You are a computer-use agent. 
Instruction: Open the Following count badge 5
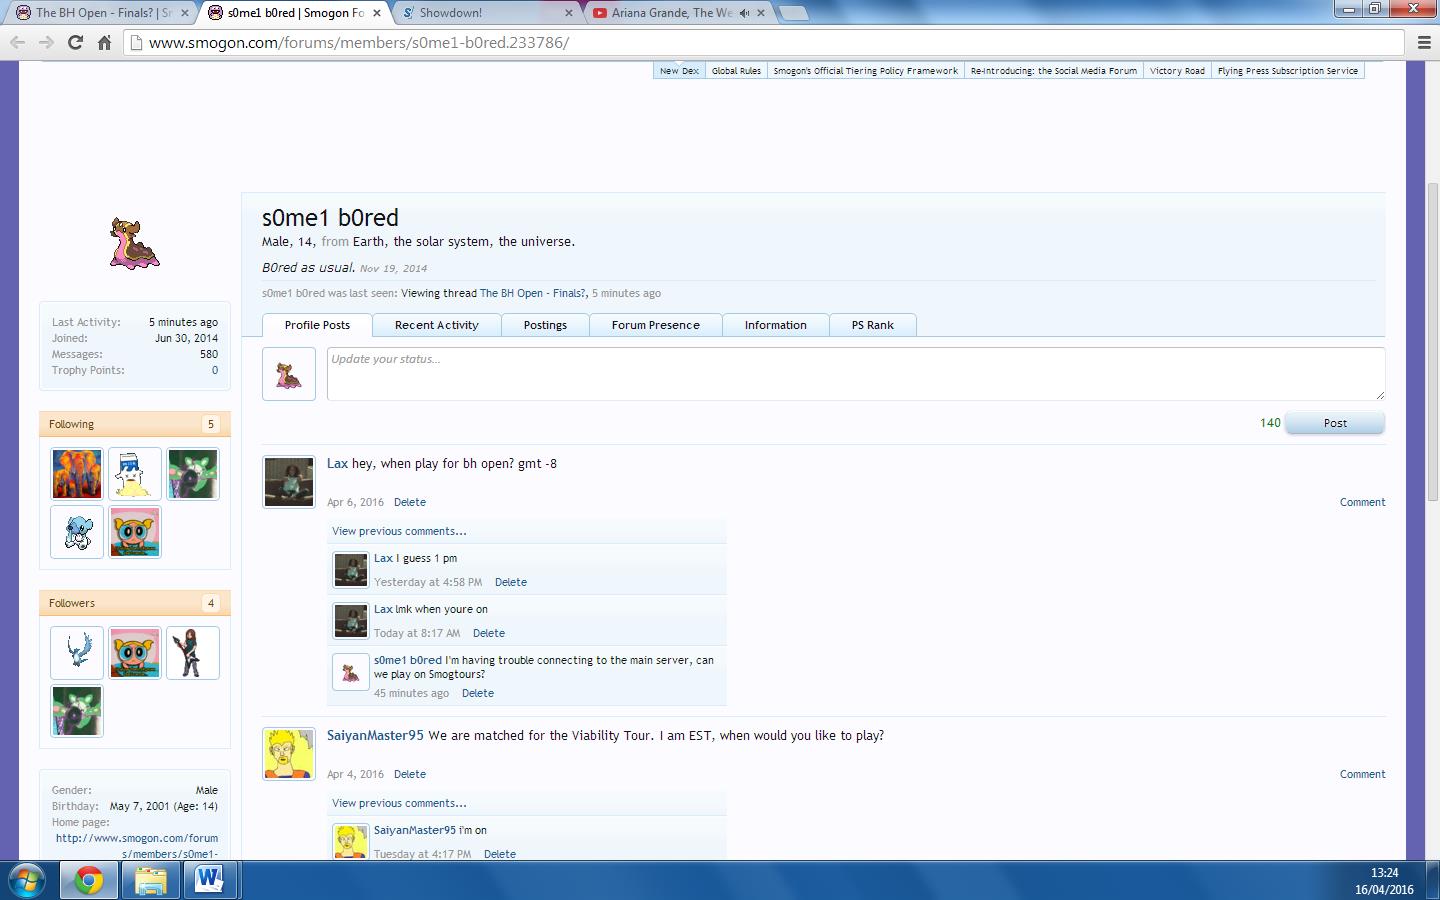[x=210, y=424]
